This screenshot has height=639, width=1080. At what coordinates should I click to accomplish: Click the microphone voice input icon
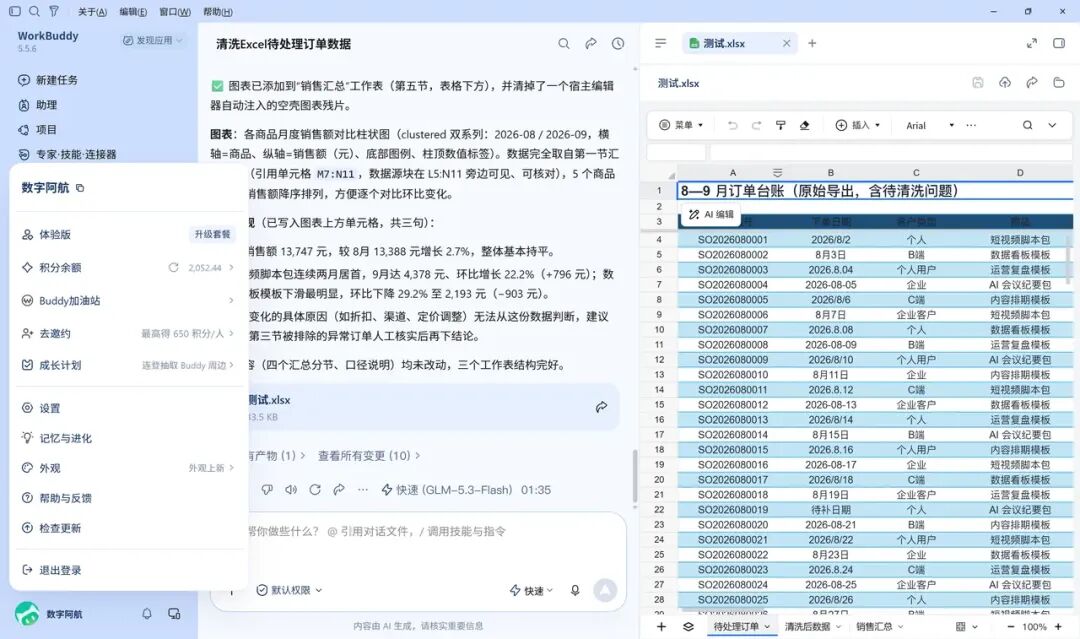point(575,590)
